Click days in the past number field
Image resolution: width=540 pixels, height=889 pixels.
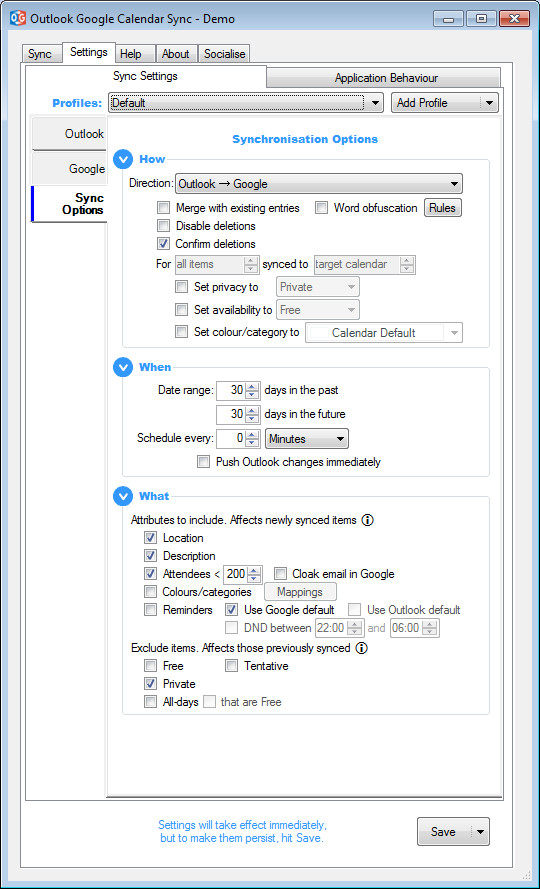[x=238, y=391]
